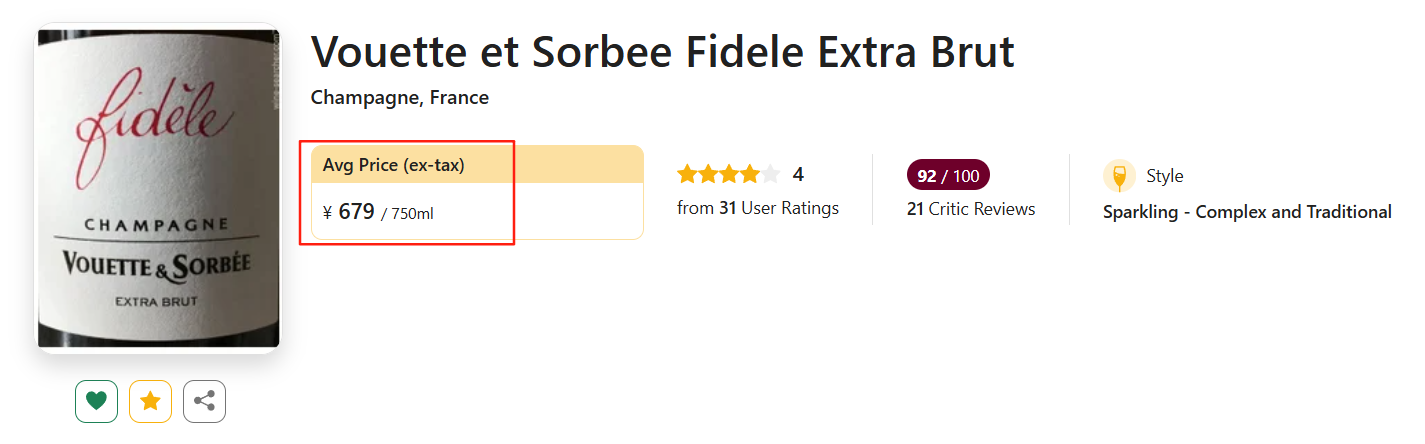Click the green heart icon

click(96, 401)
